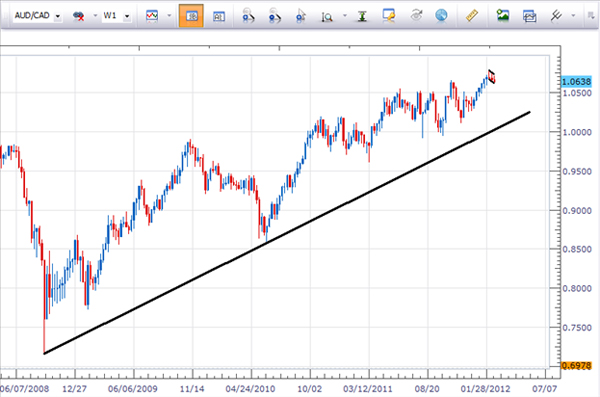
Task: Click the first zoom cursor tool icon
Action: [x=248, y=16]
